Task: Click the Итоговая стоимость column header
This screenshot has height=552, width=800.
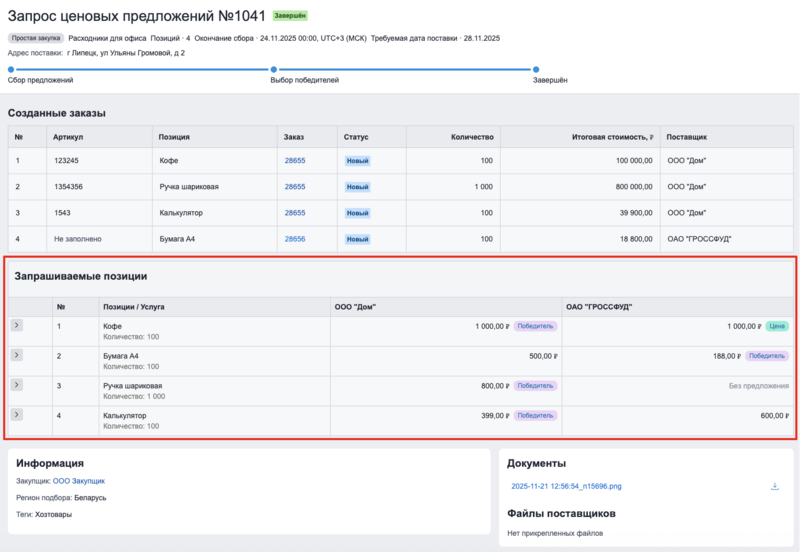Action: point(611,136)
